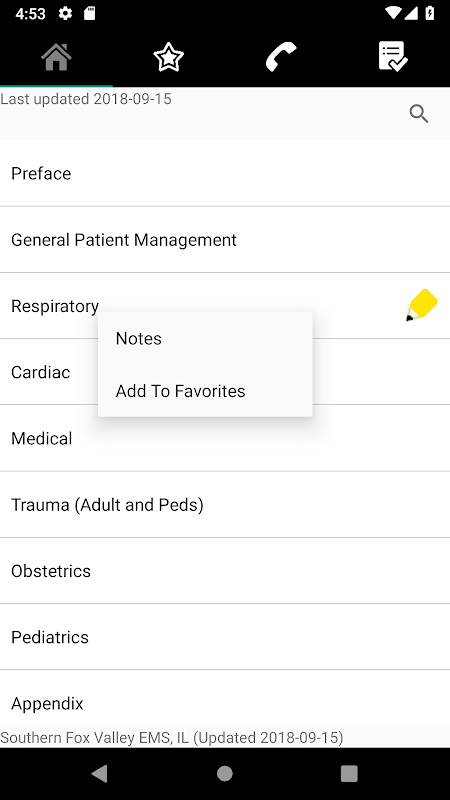Open the Pediatrics section
Viewport: 450px width, 800px height.
(x=225, y=637)
